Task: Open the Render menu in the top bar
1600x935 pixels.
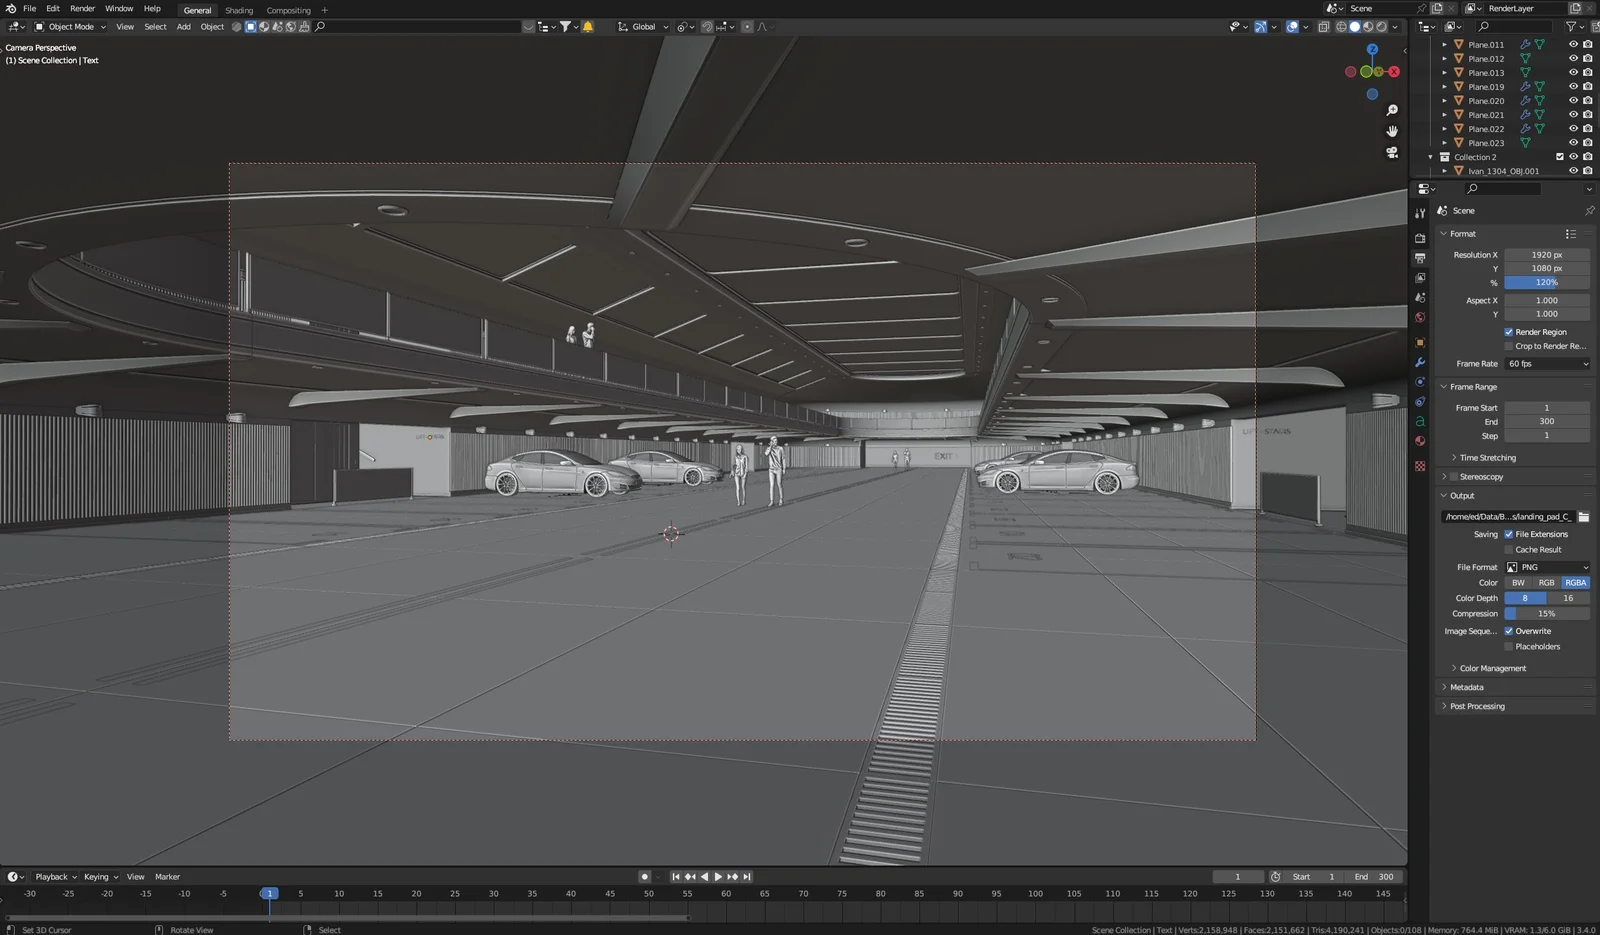Action: [x=82, y=9]
